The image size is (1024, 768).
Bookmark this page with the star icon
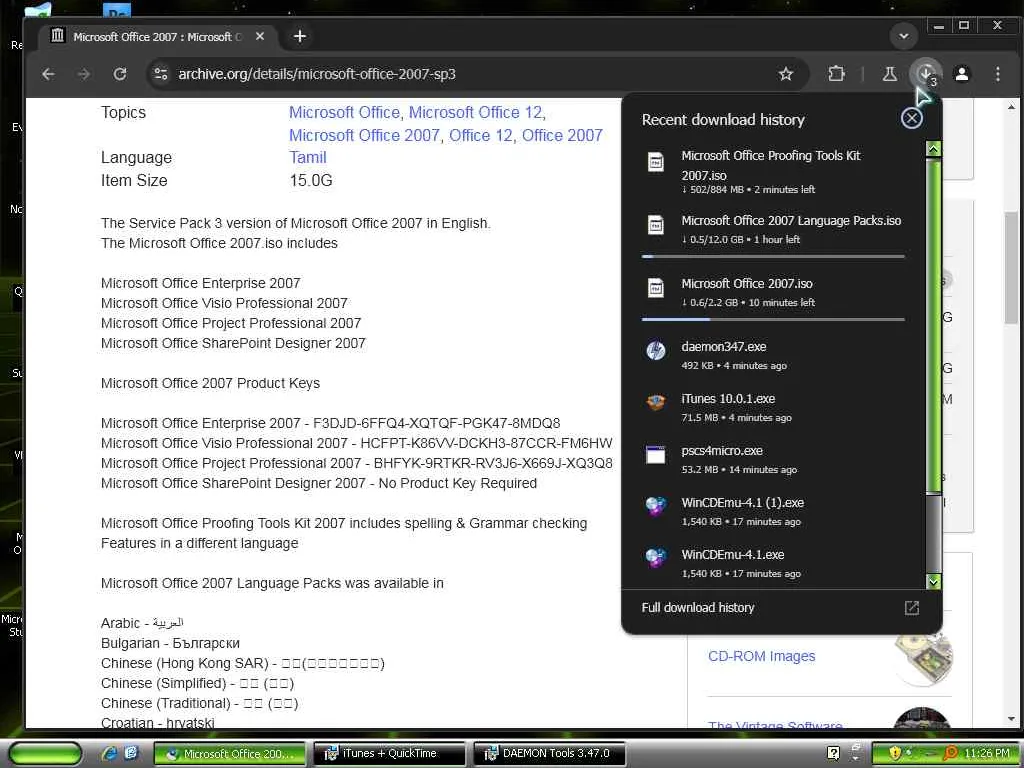click(786, 74)
